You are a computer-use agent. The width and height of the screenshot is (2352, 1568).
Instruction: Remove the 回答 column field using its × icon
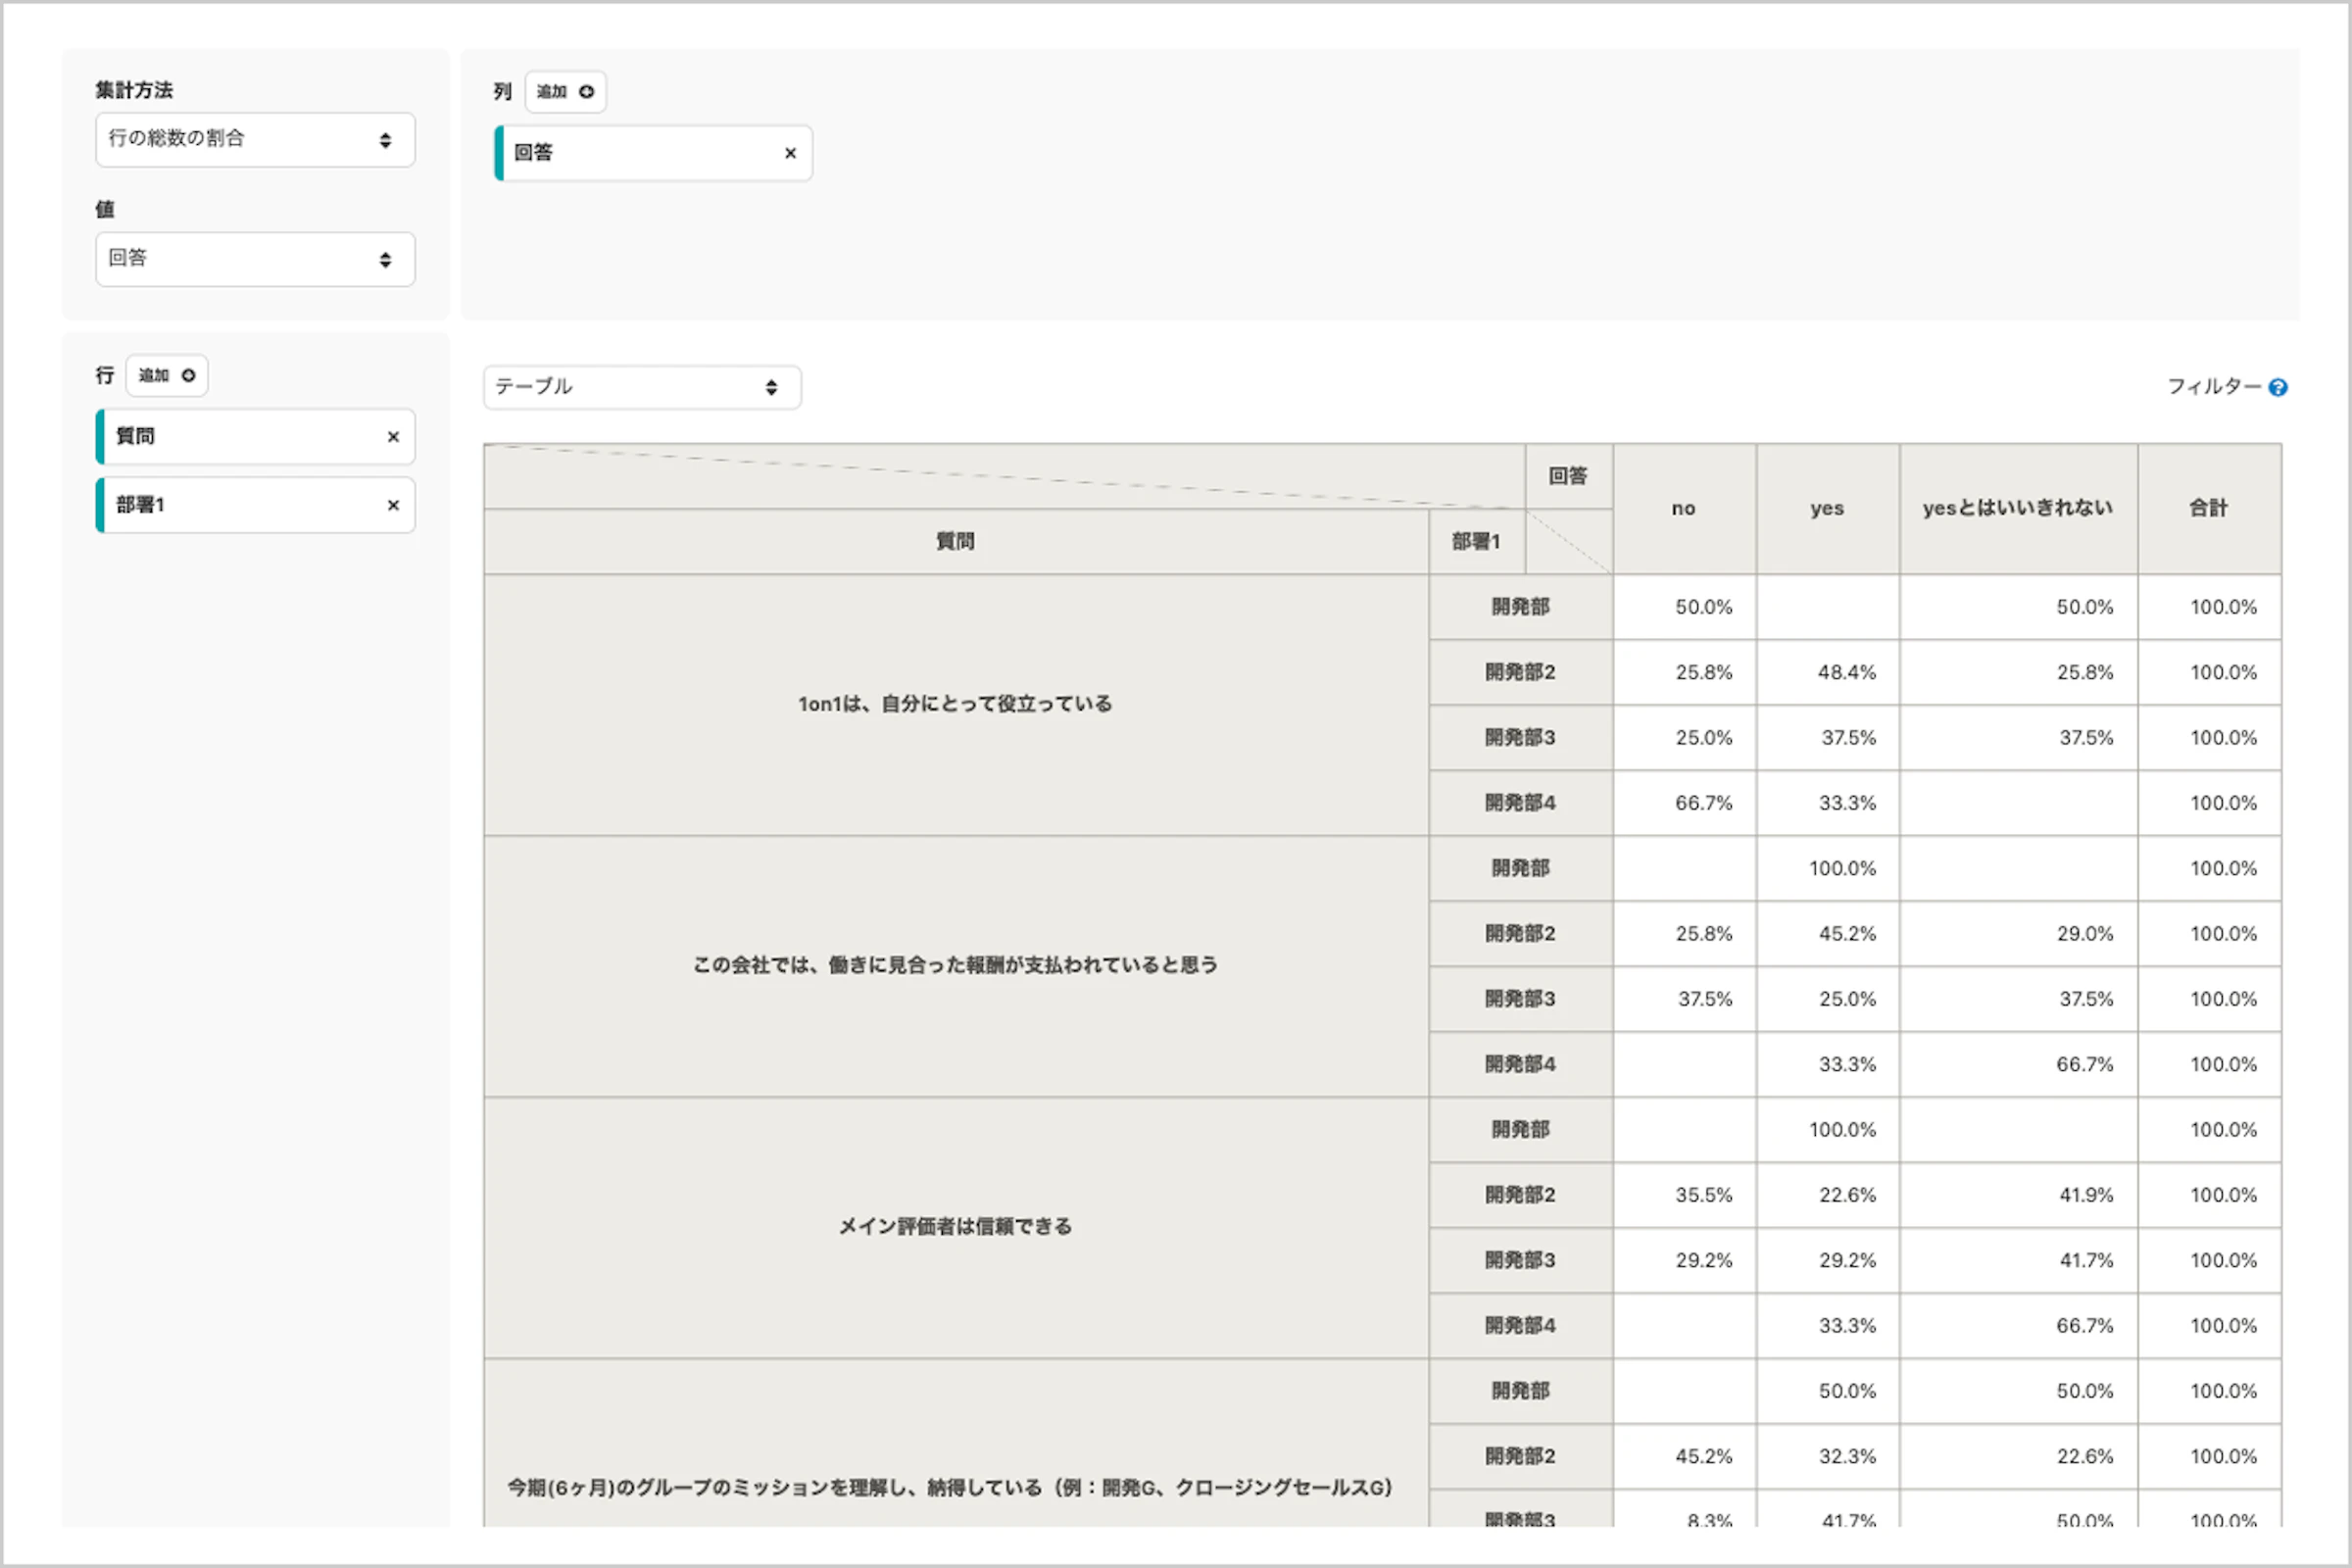pyautogui.click(x=789, y=152)
